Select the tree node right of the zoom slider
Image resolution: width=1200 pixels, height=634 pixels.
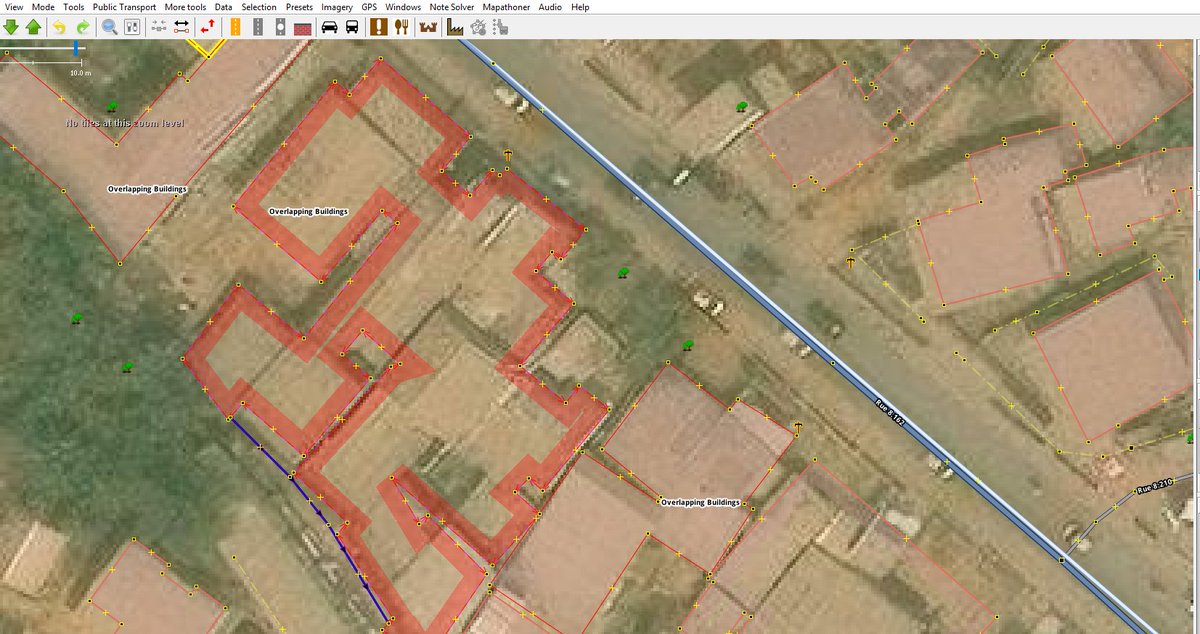tap(112, 105)
